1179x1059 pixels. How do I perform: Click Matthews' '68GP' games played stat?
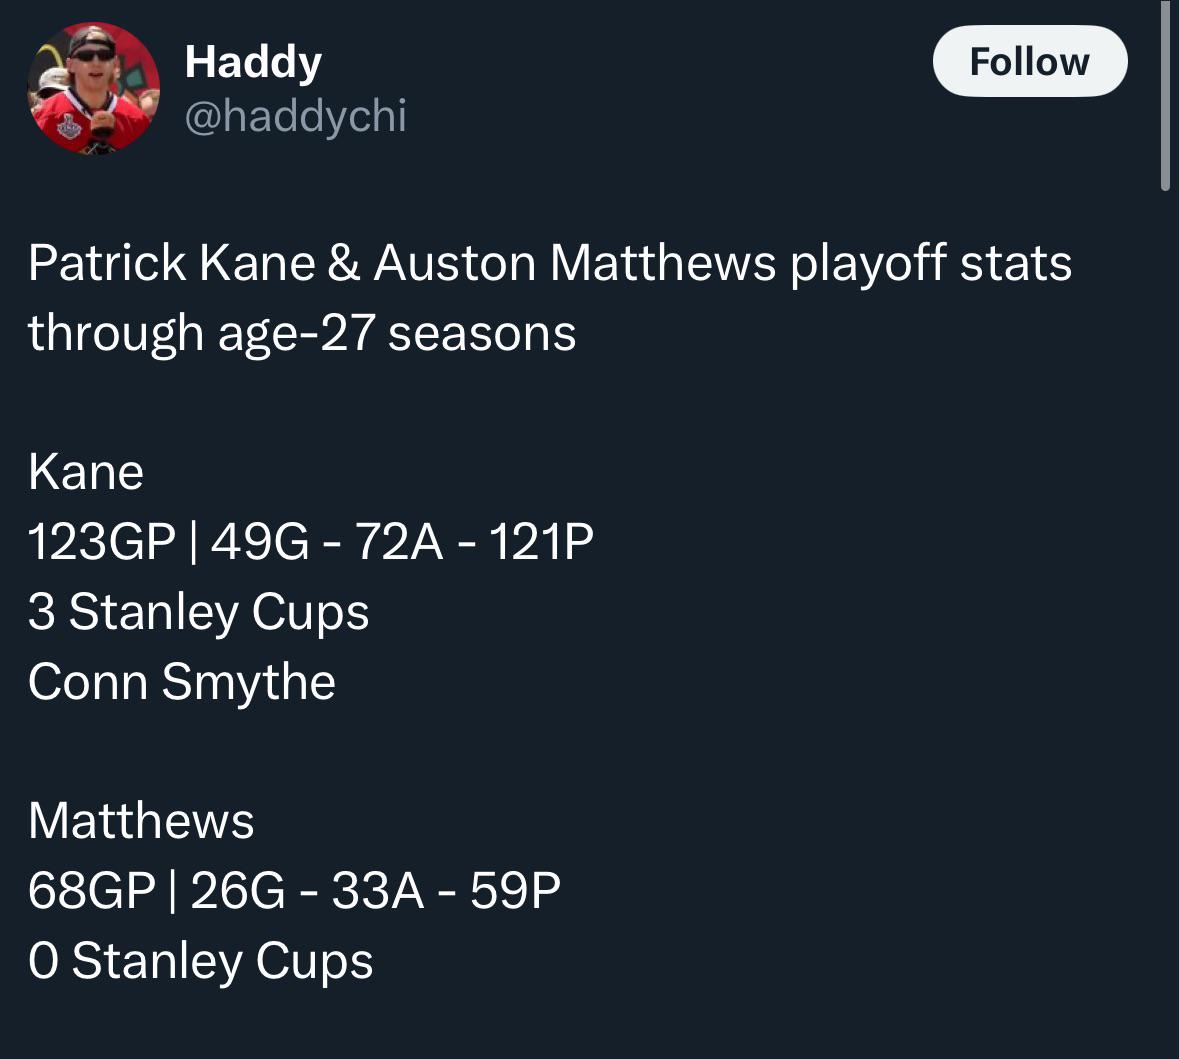[92, 891]
